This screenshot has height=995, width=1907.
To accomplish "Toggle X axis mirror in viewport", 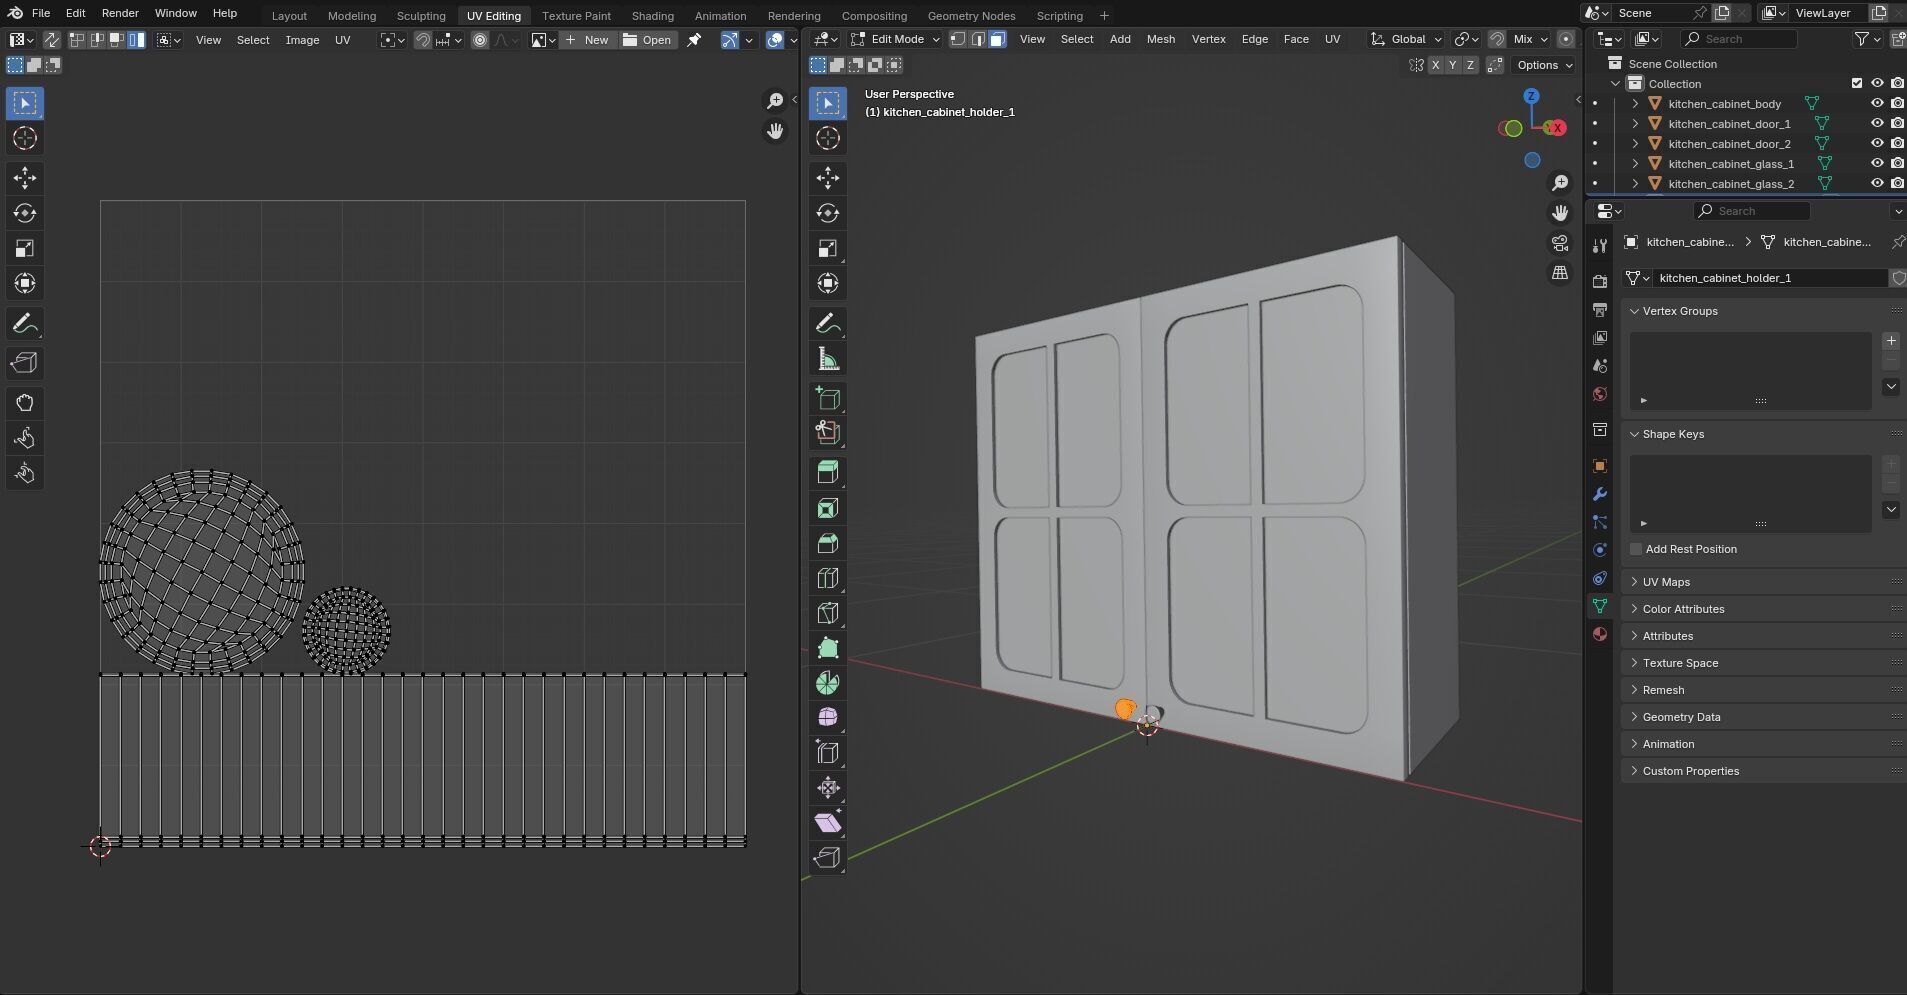I will [x=1436, y=65].
